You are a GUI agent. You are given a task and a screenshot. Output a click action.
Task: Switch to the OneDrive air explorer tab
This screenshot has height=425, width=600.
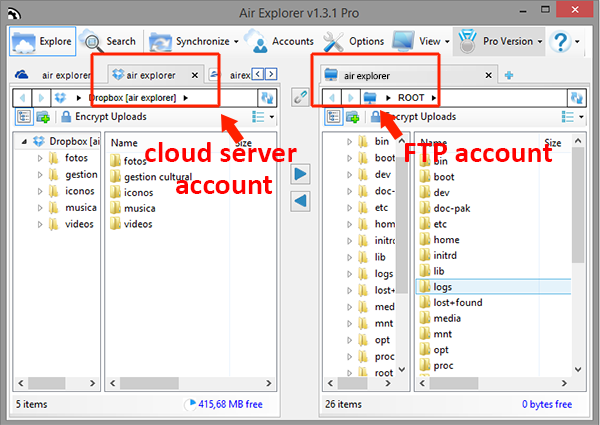[x=54, y=75]
